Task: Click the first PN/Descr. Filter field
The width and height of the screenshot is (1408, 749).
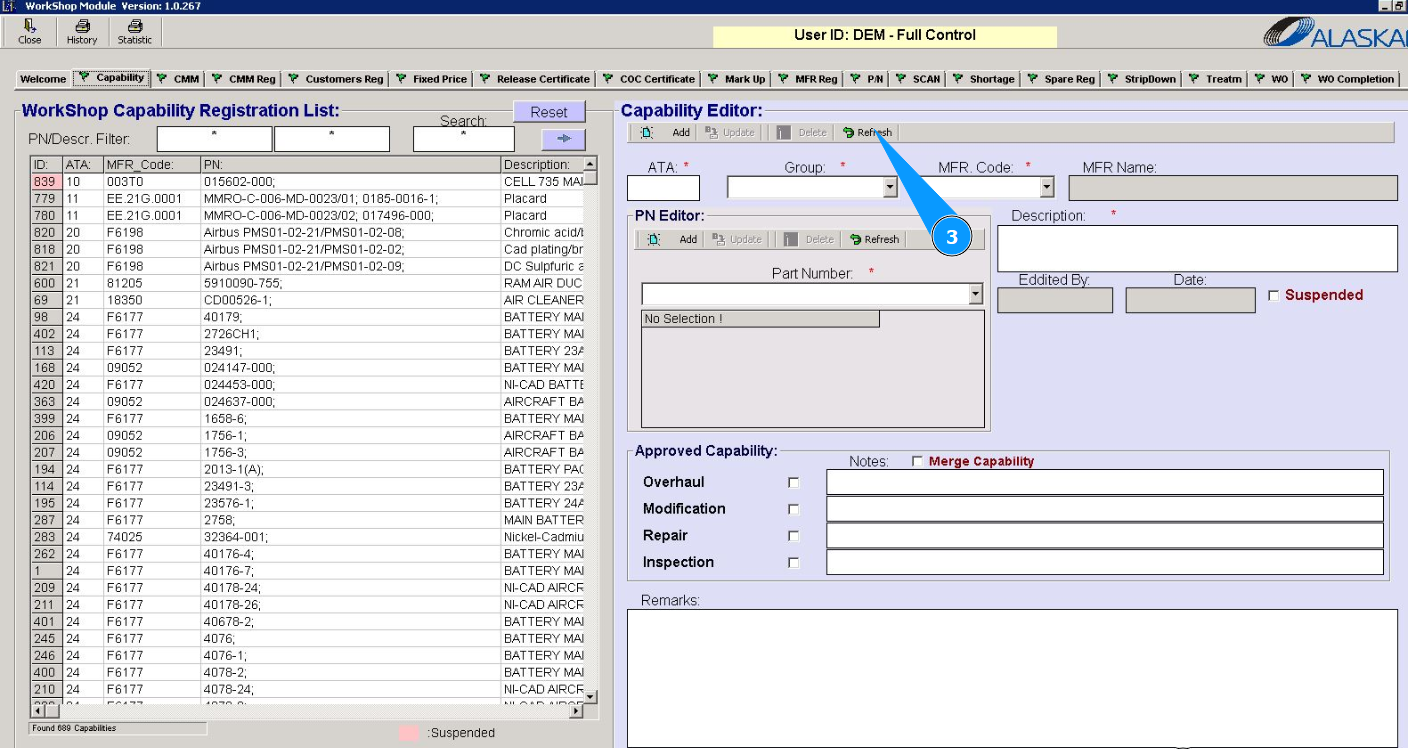Action: pos(214,139)
